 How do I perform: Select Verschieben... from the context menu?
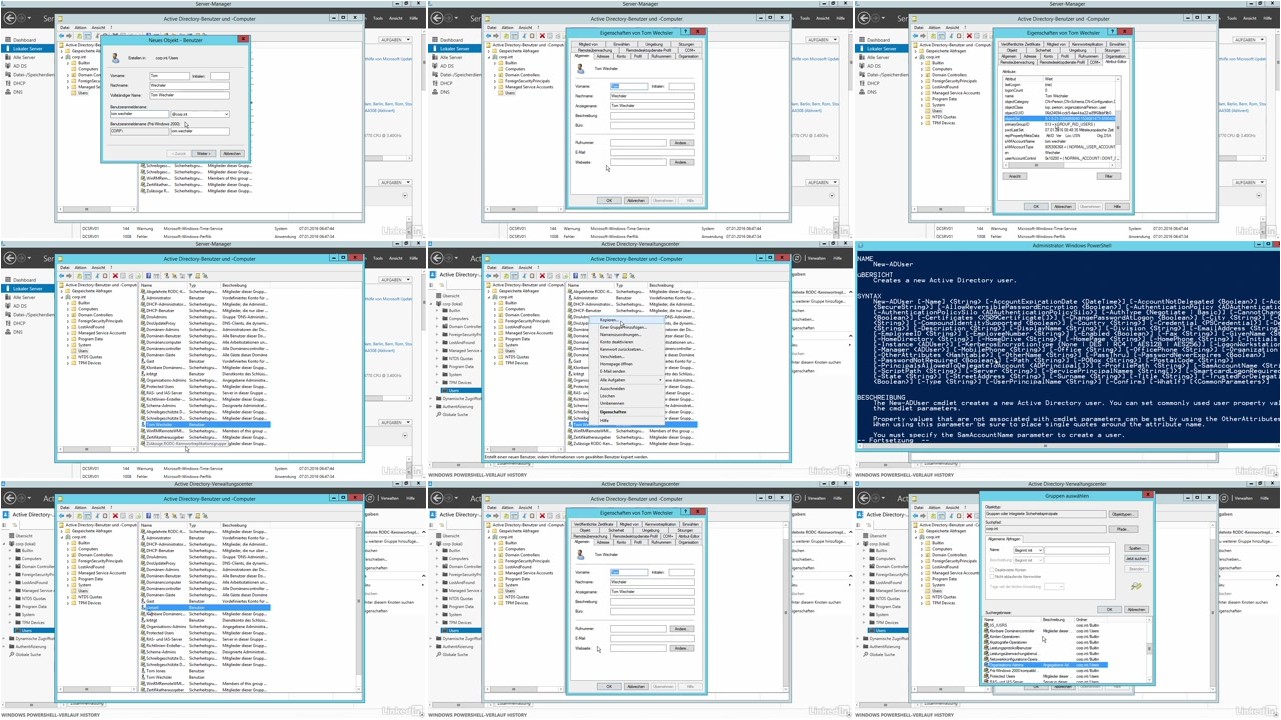[626, 357]
